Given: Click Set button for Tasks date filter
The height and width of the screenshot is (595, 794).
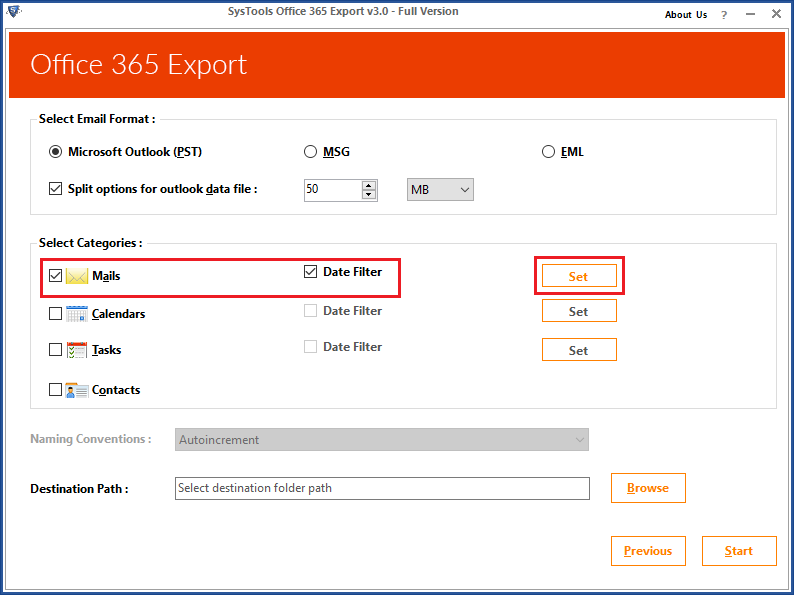Looking at the screenshot, I should [x=579, y=350].
